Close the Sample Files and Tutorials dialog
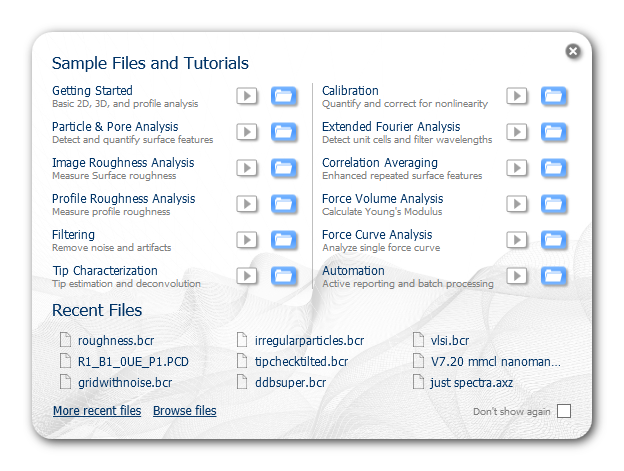624x471 pixels. point(573,51)
